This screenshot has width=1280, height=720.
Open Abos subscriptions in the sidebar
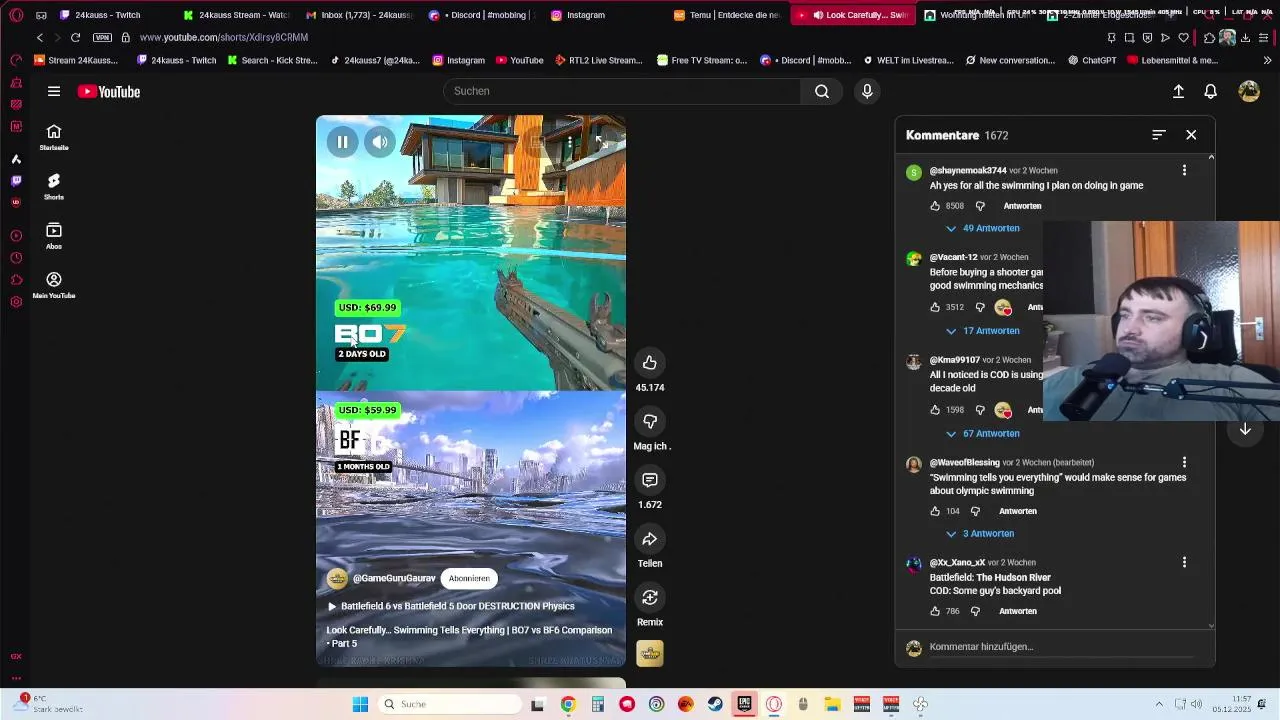click(54, 236)
